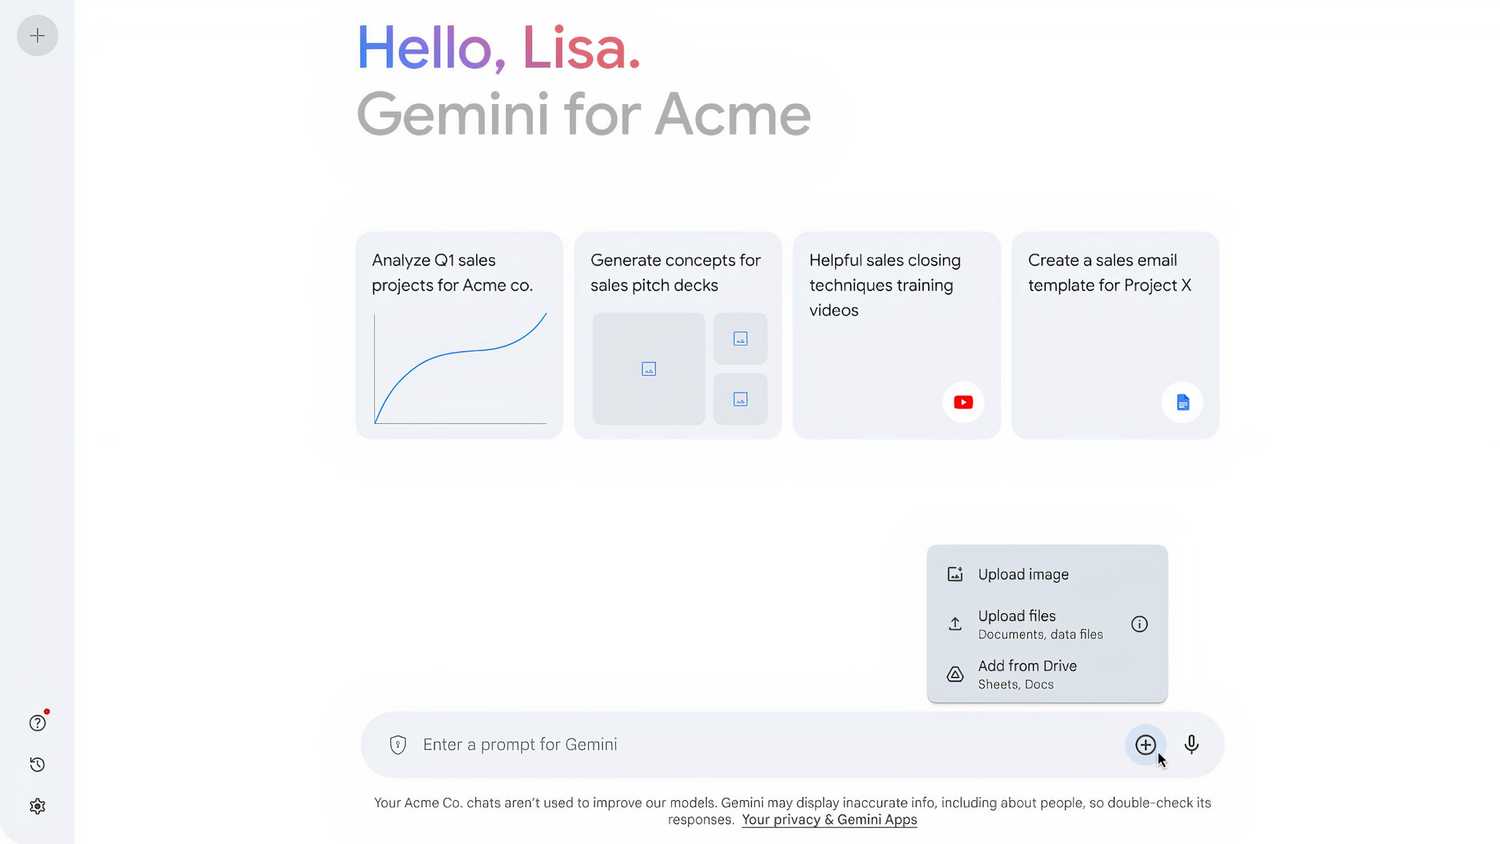Open the new chat plus icon in sidebar
Screen dimensions: 1500x844
coord(37,35)
